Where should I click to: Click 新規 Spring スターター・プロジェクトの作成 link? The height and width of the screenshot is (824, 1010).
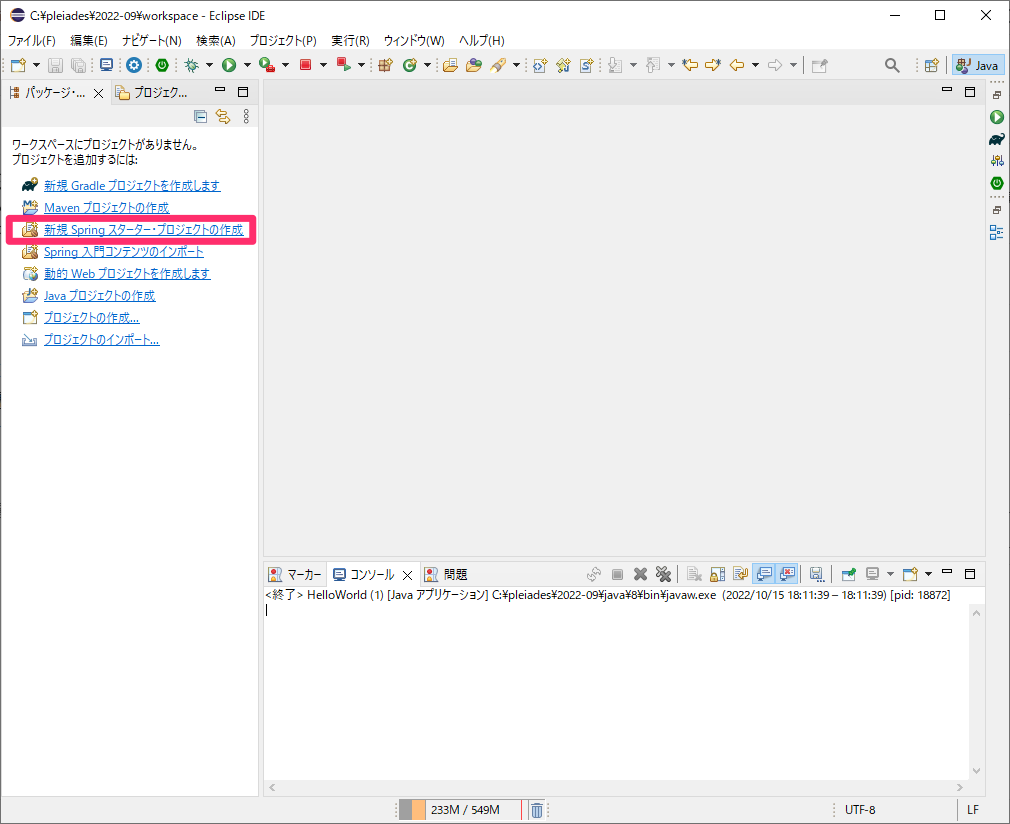pyautogui.click(x=144, y=230)
